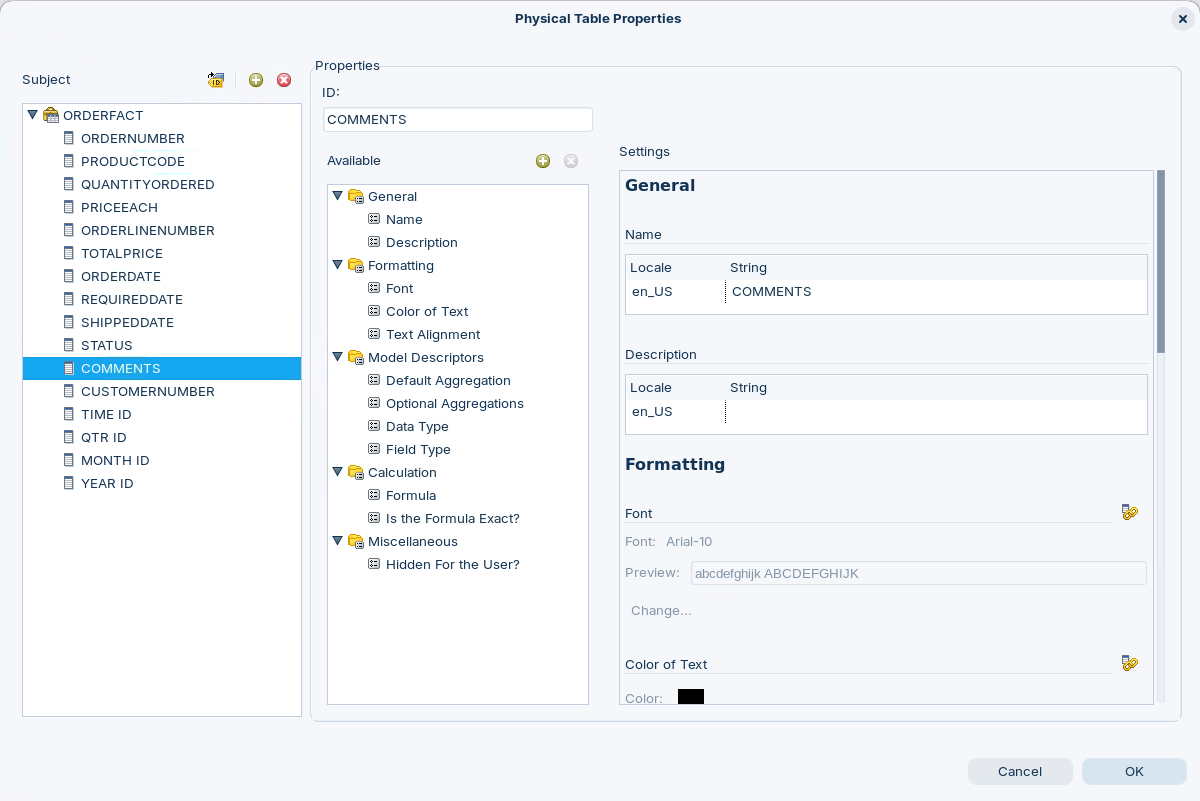The width and height of the screenshot is (1200, 801).
Task: Click the green add property icon beside Available
Action: point(543,161)
